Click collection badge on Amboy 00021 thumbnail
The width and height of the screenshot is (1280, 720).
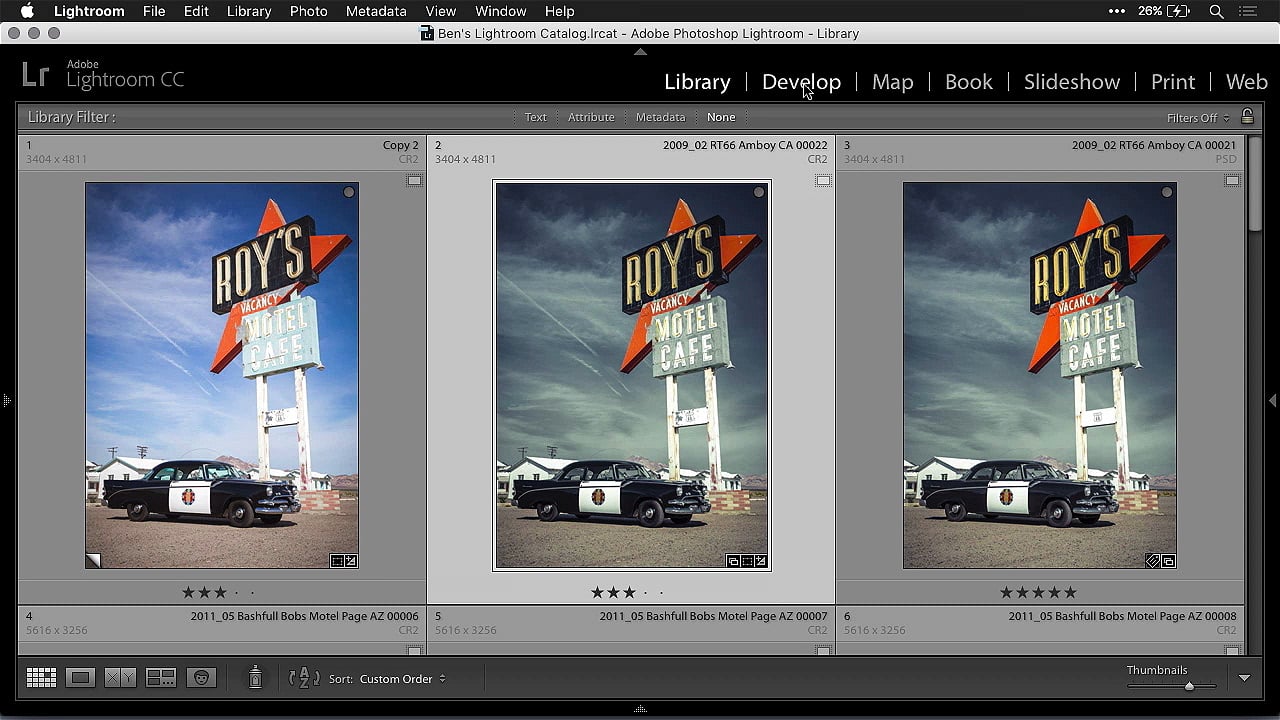[1168, 561]
